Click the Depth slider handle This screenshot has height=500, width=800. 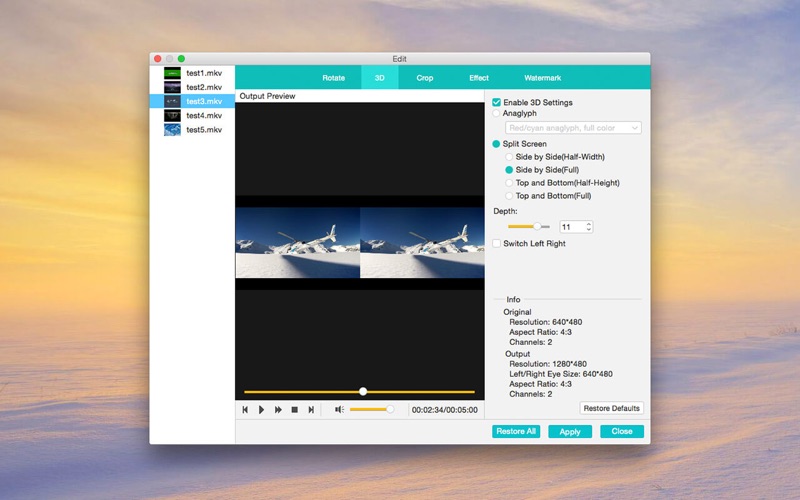(x=537, y=227)
